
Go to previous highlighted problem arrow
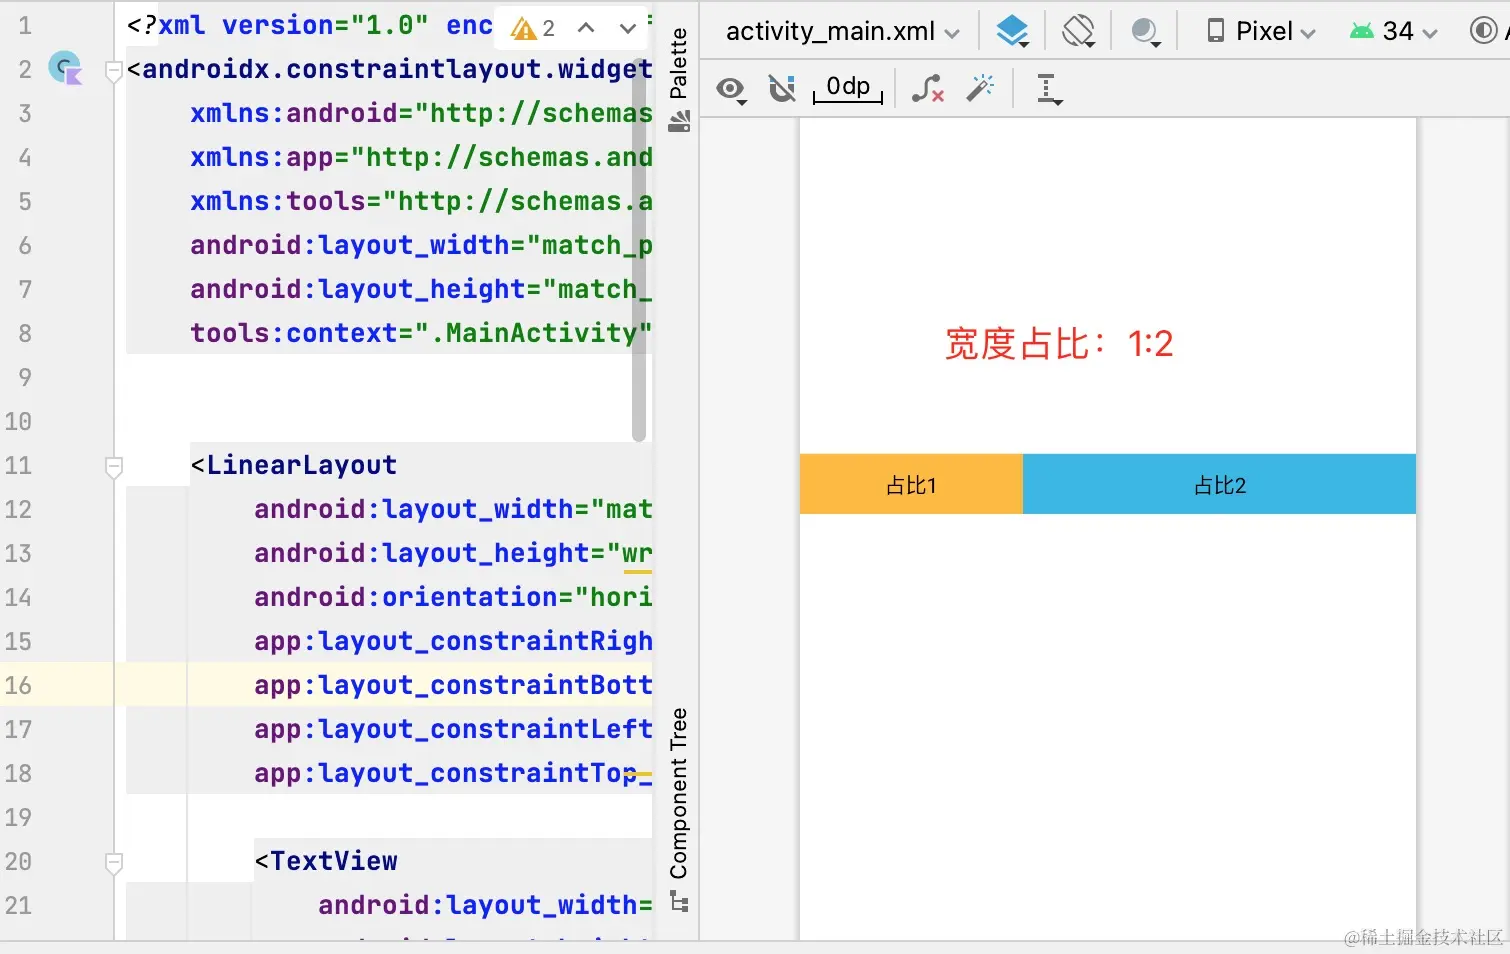587,28
